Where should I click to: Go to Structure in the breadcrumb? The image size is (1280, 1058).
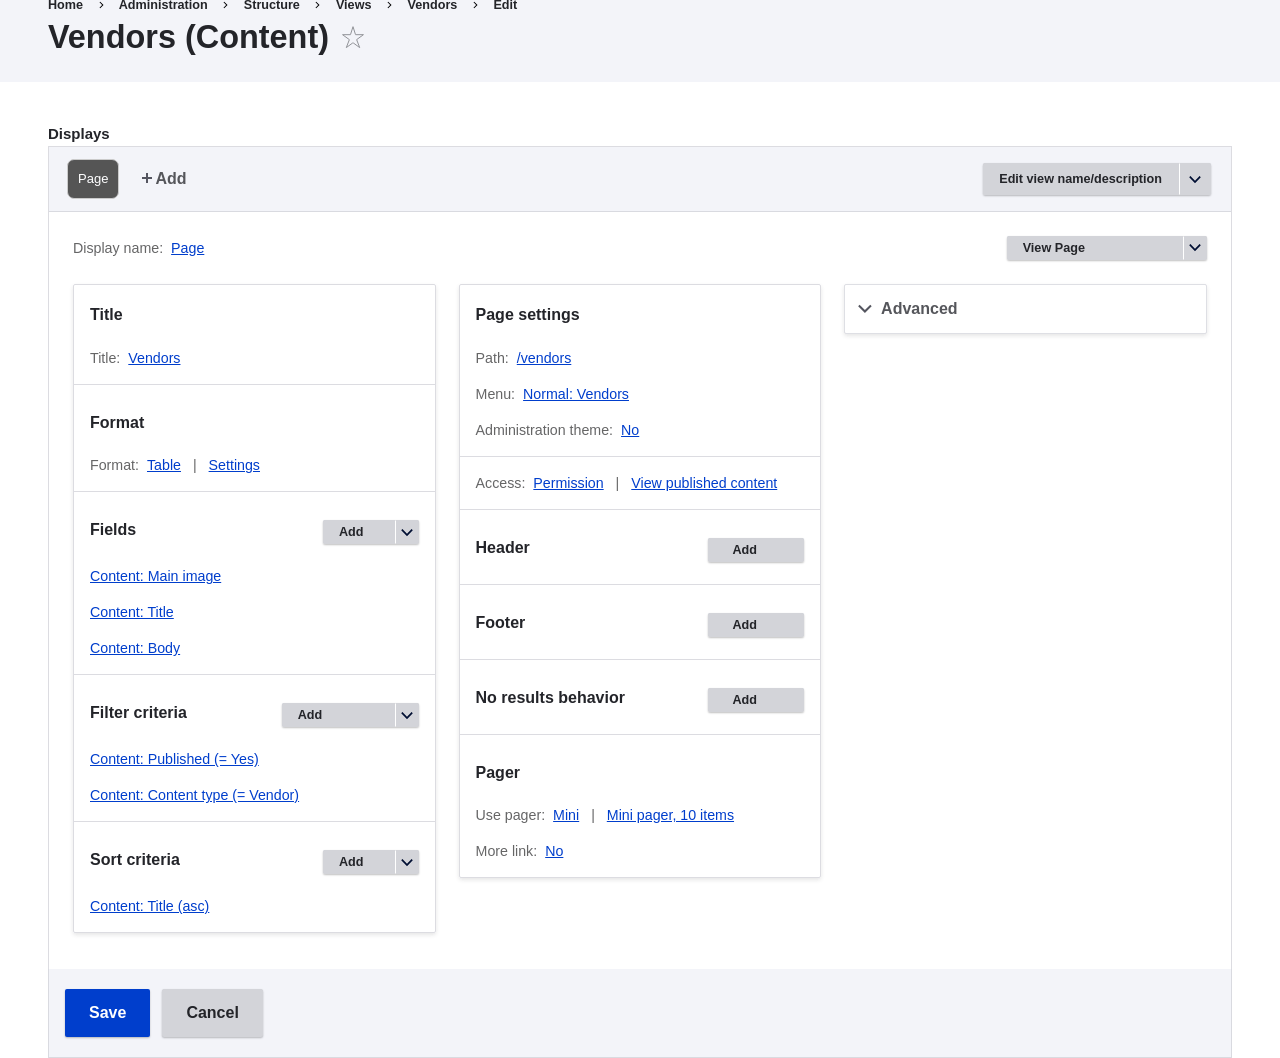[x=272, y=6]
